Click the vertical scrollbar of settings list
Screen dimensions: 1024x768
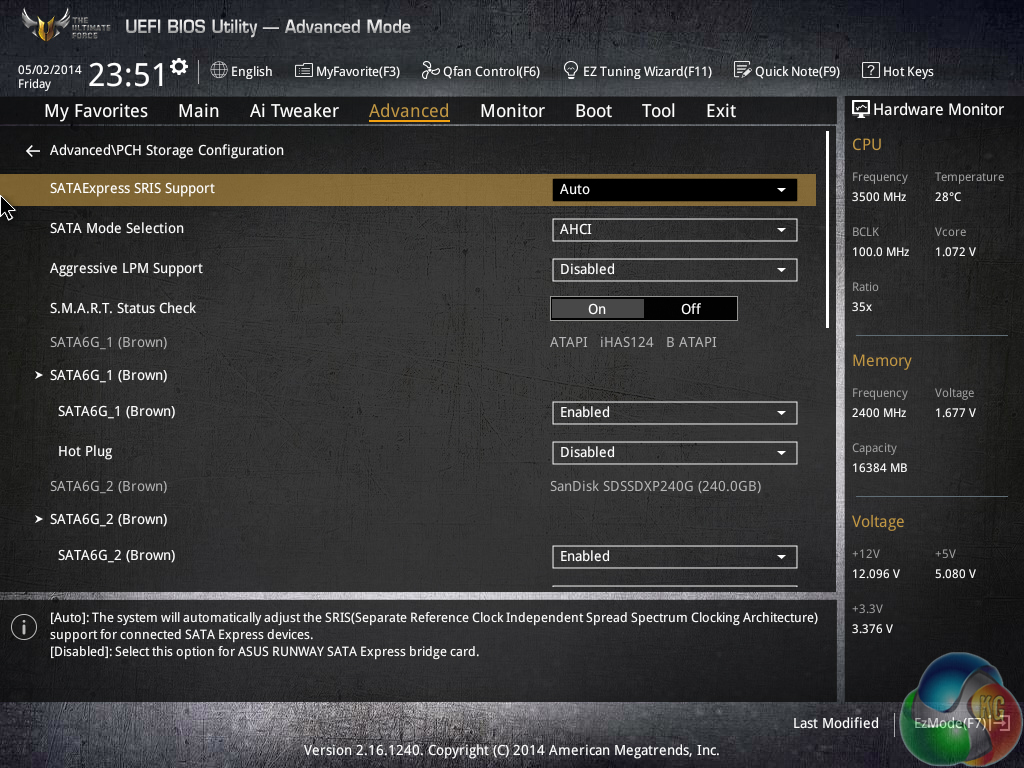click(828, 230)
